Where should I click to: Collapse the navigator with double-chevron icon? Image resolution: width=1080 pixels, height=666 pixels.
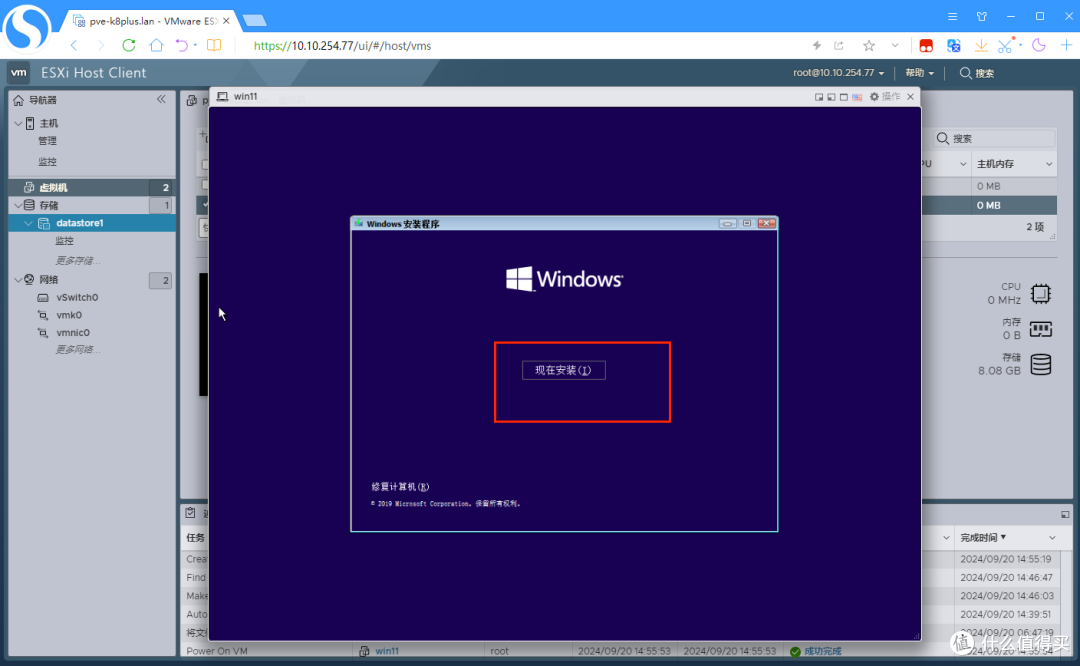click(x=161, y=99)
